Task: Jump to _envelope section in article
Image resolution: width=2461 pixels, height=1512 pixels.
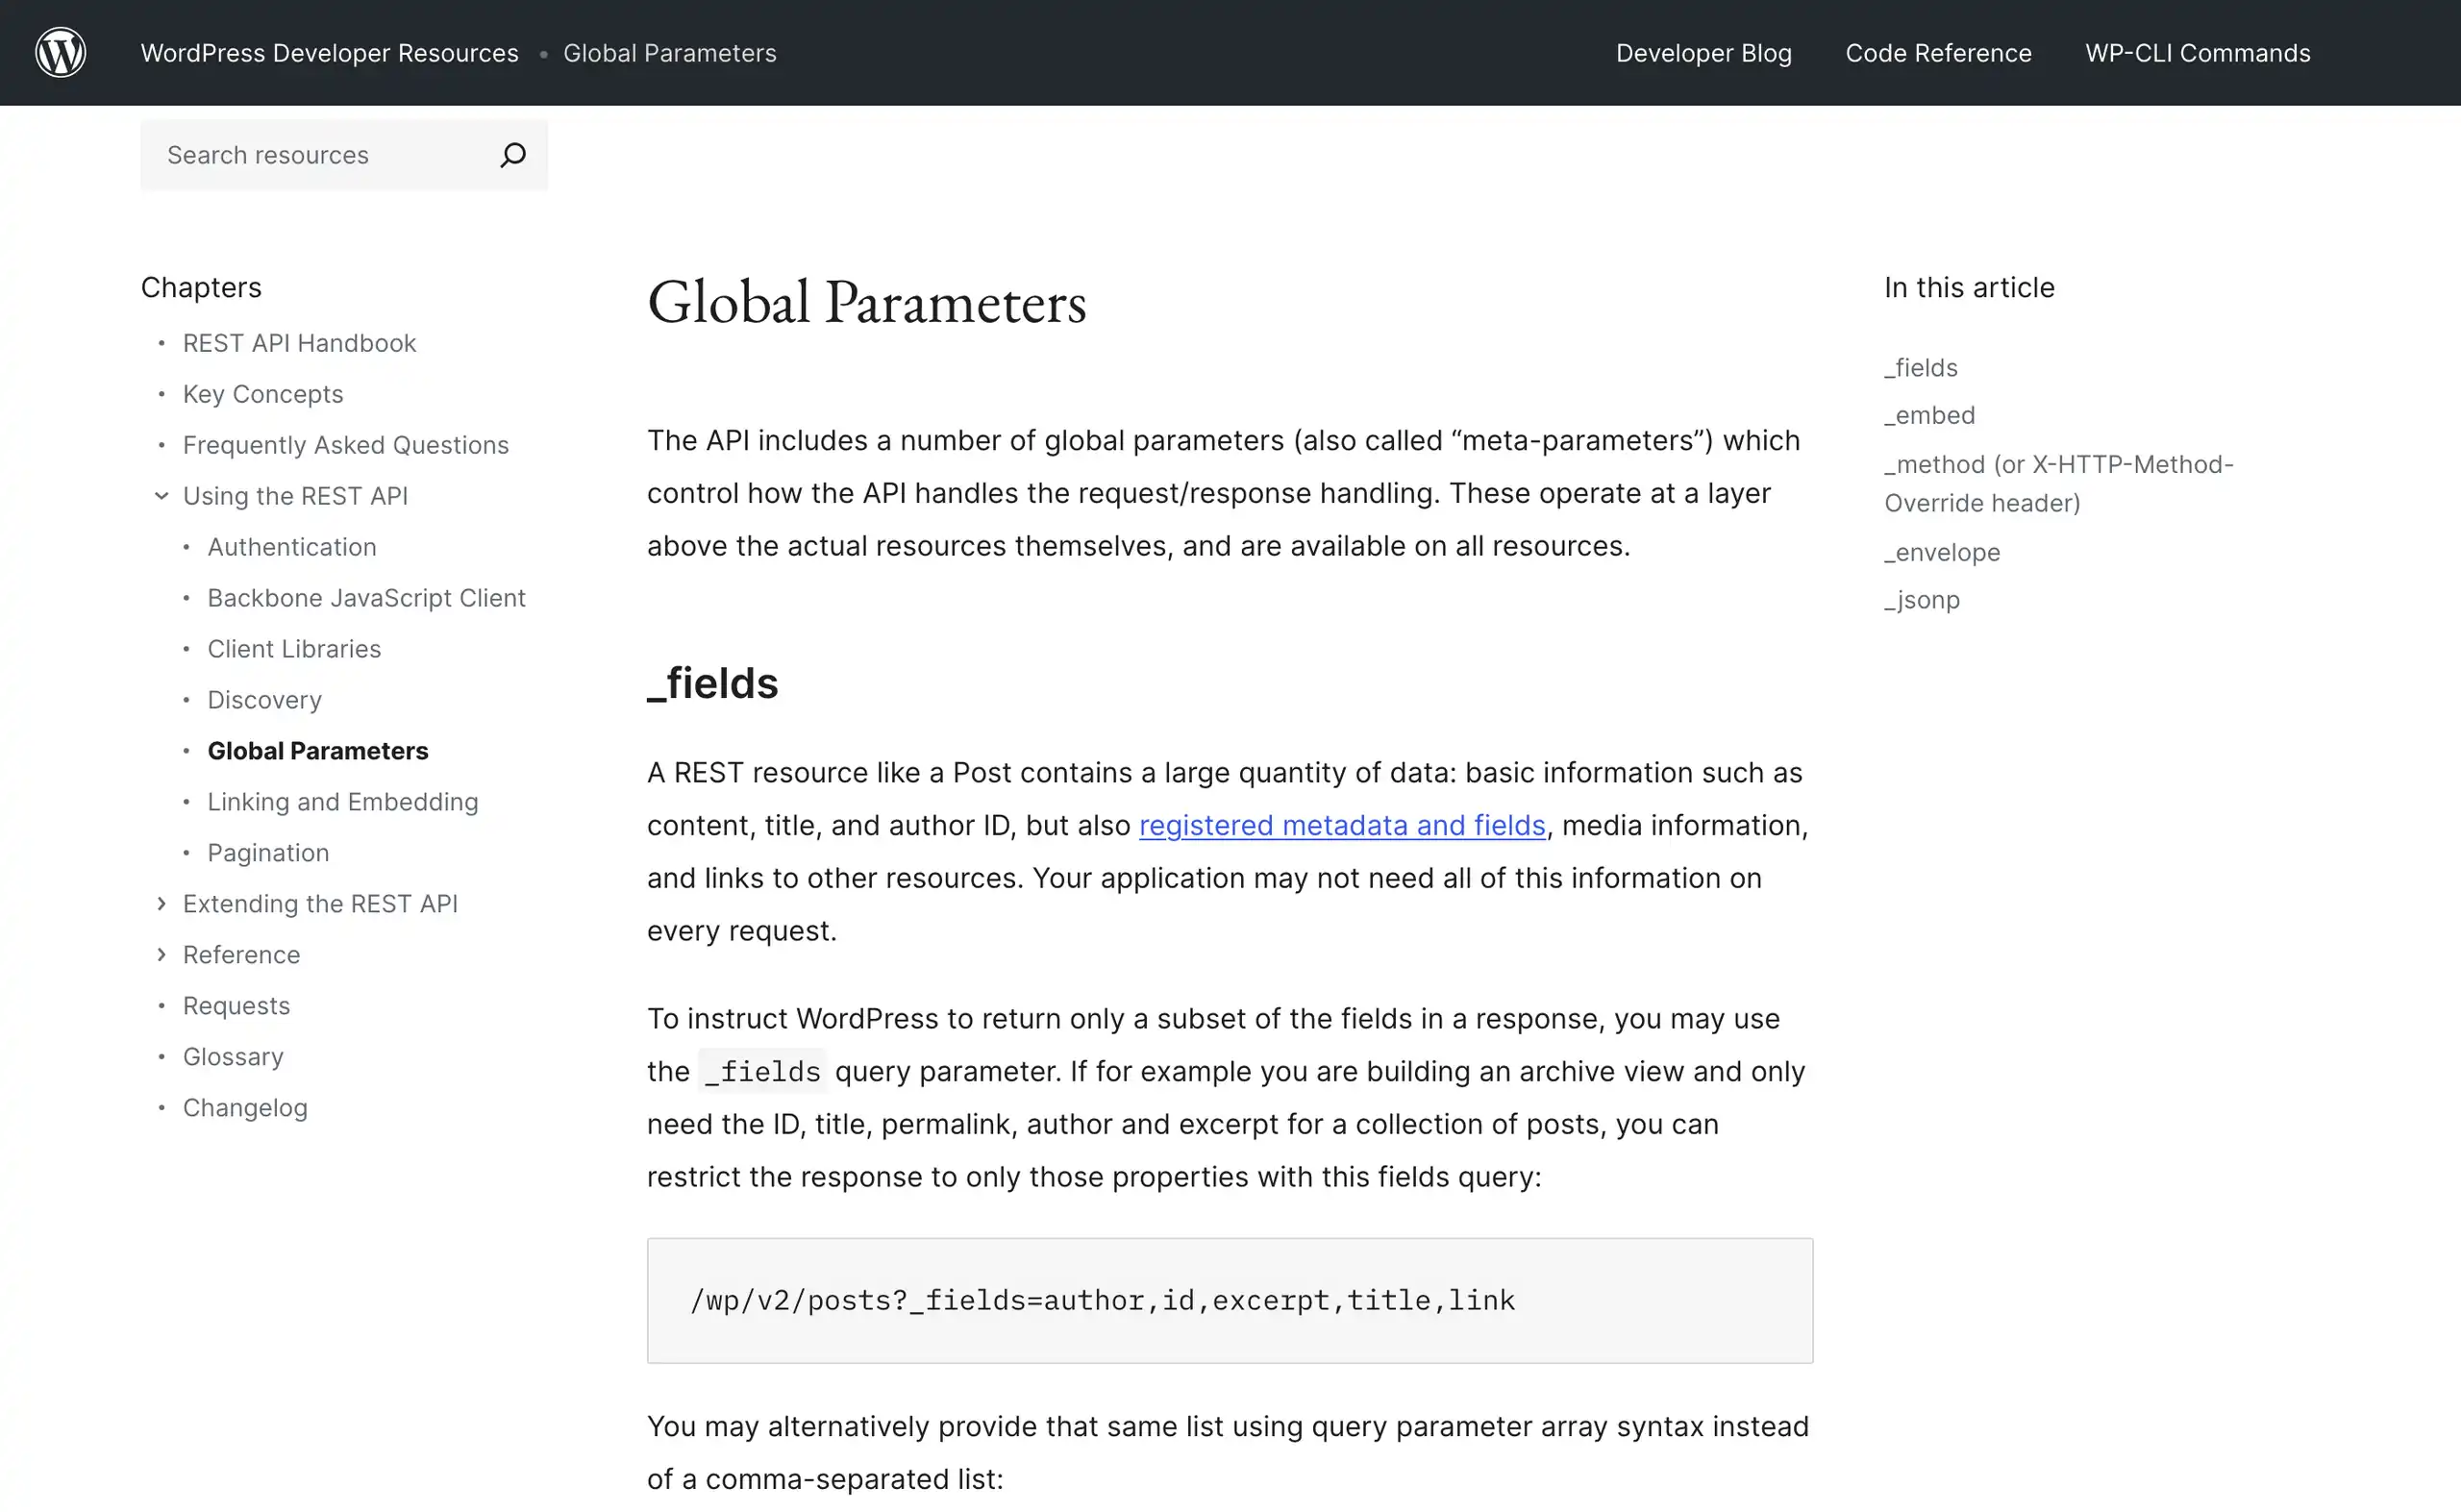Action: tap(1942, 552)
